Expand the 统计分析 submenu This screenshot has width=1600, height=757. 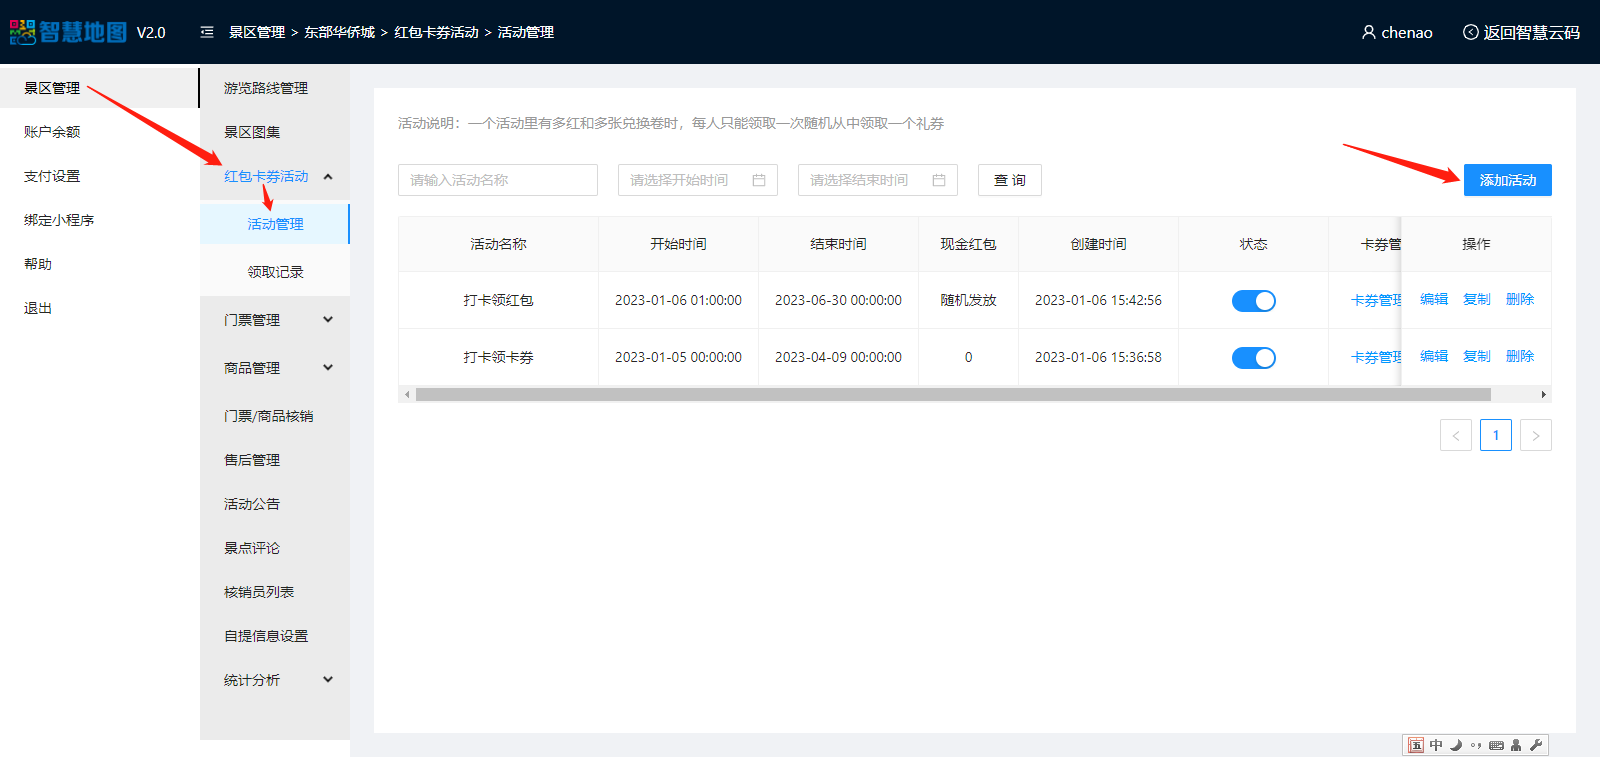328,680
